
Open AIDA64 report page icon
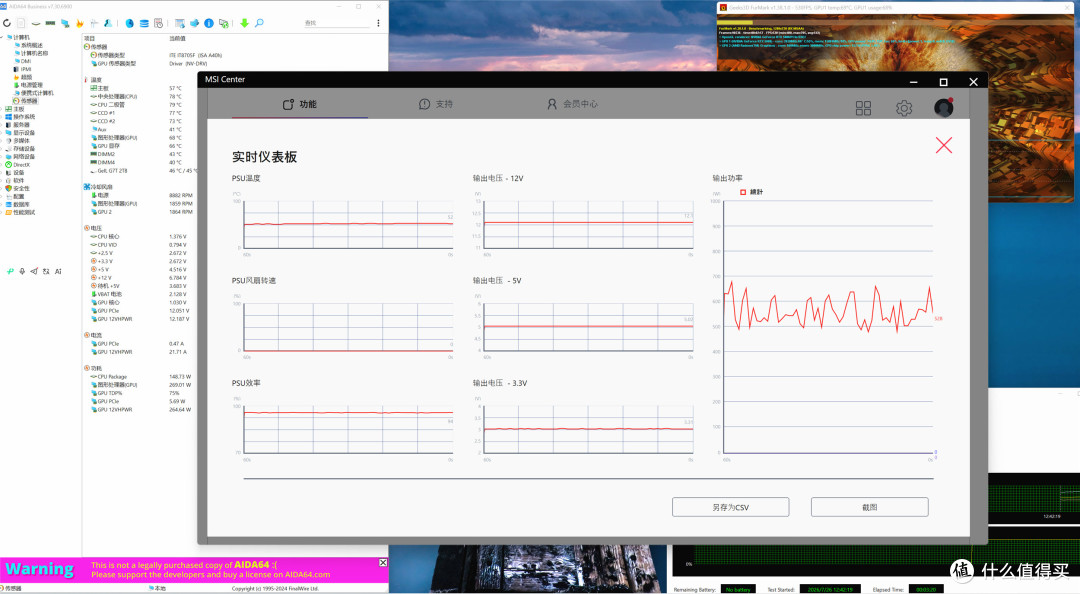(x=21, y=23)
